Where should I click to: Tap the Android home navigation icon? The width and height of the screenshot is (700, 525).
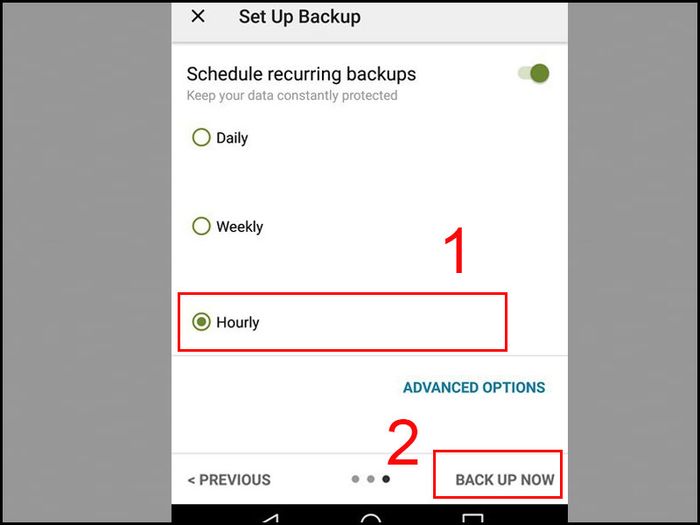tap(371, 519)
